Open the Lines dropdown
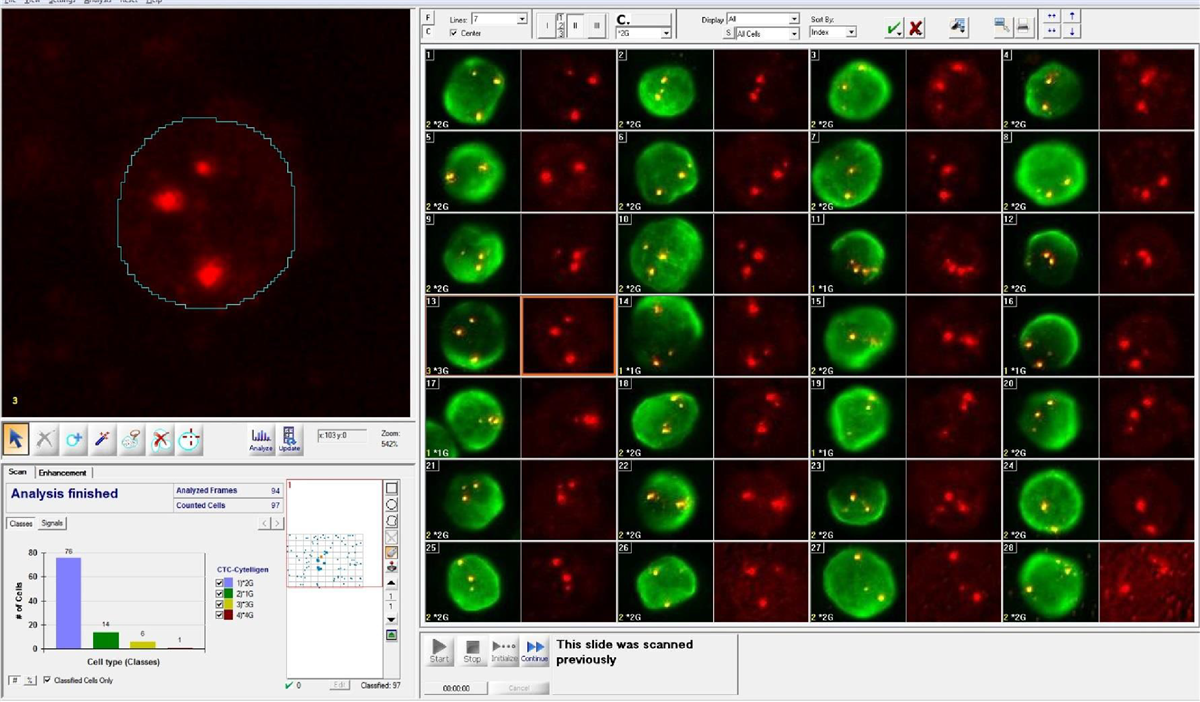 tap(521, 19)
